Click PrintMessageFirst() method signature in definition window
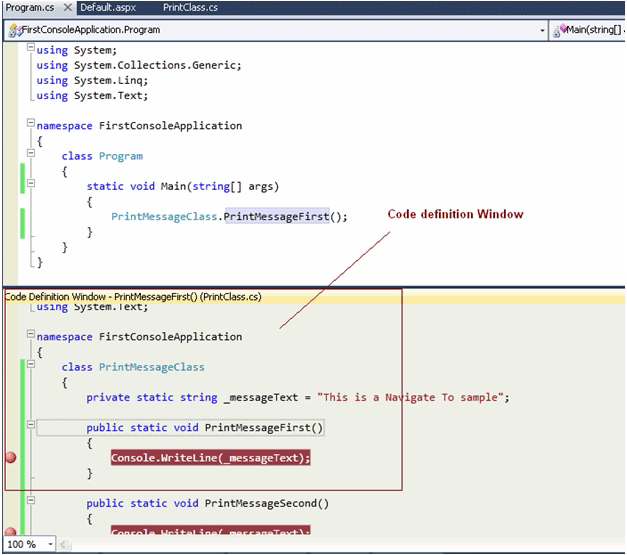The width and height of the screenshot is (627, 555). tap(205, 428)
